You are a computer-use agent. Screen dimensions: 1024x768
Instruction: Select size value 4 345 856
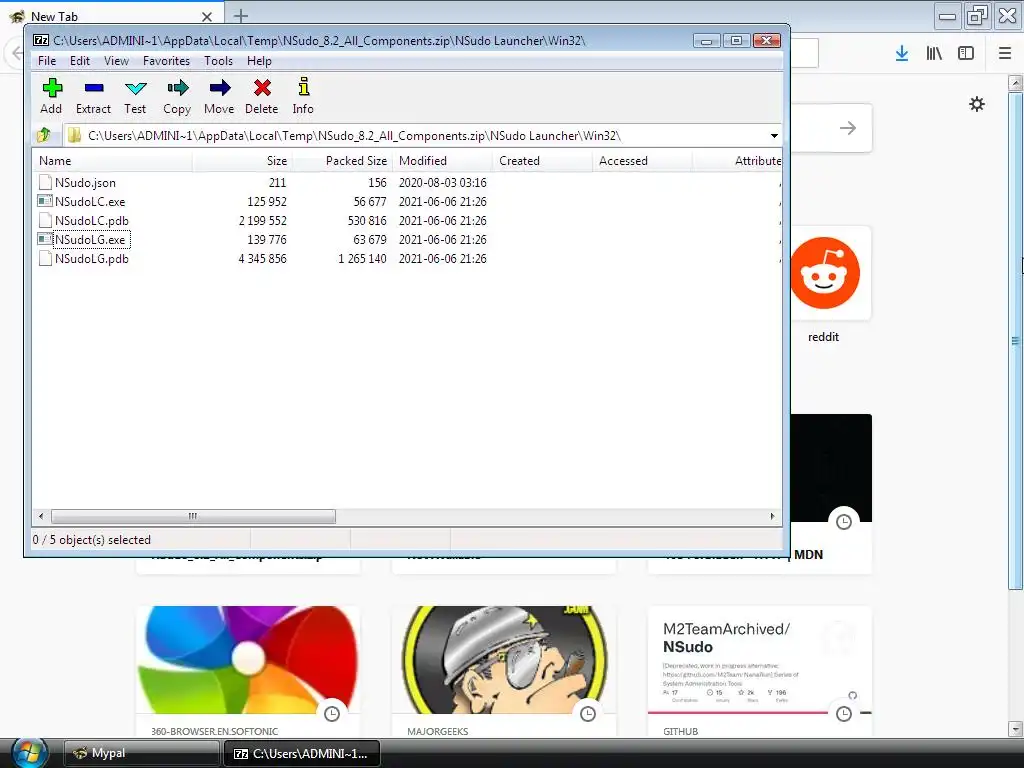(x=262, y=259)
